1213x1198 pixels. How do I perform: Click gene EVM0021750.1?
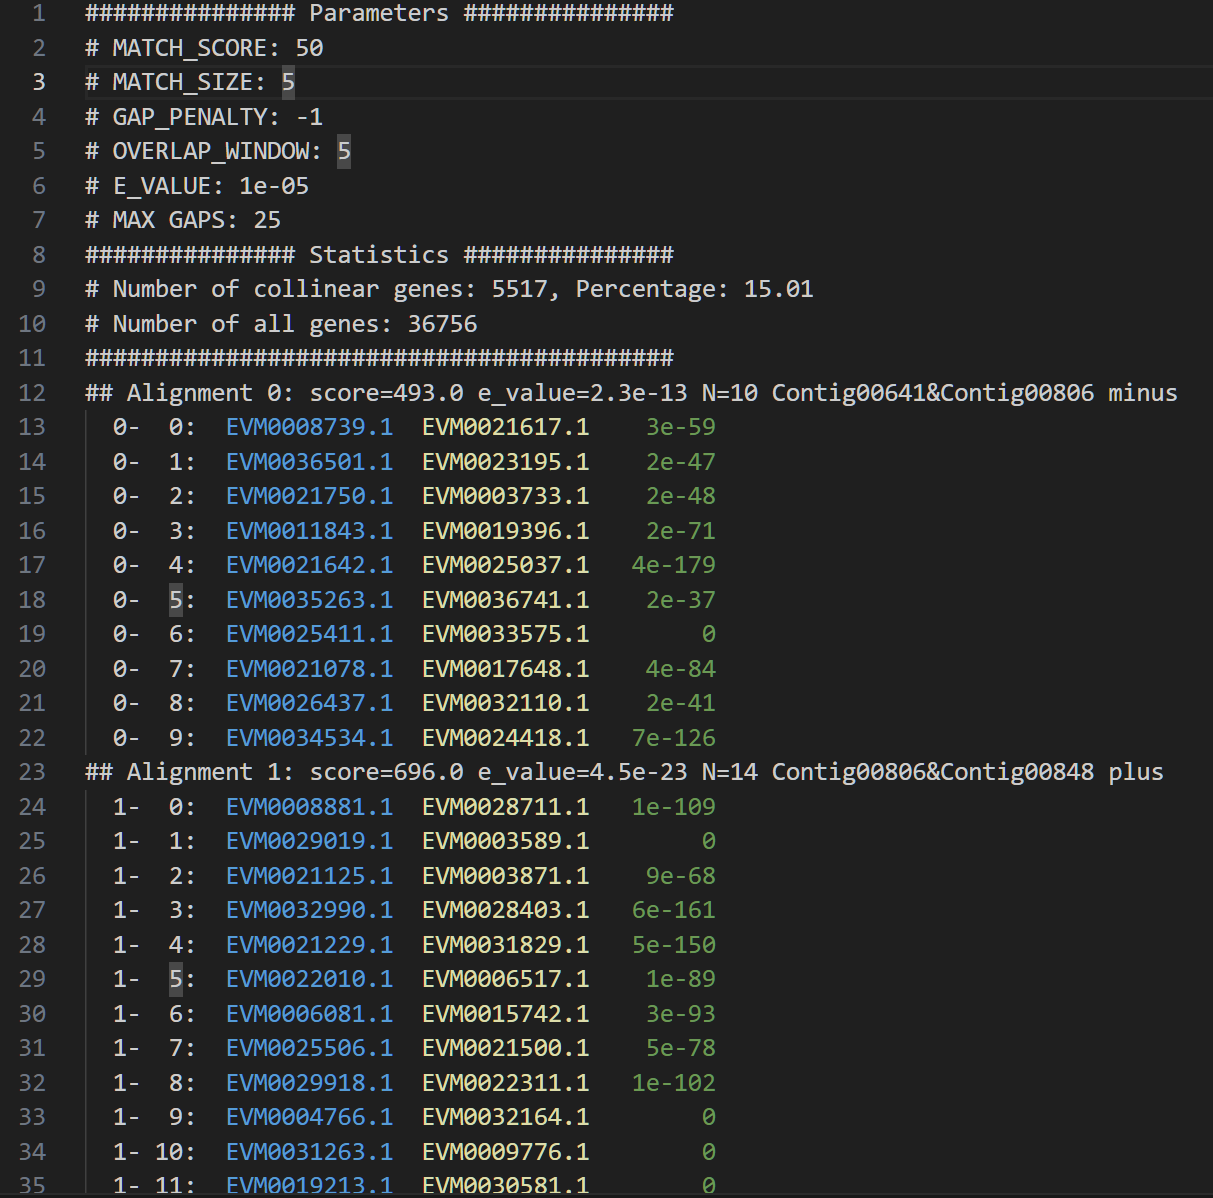pyautogui.click(x=309, y=496)
